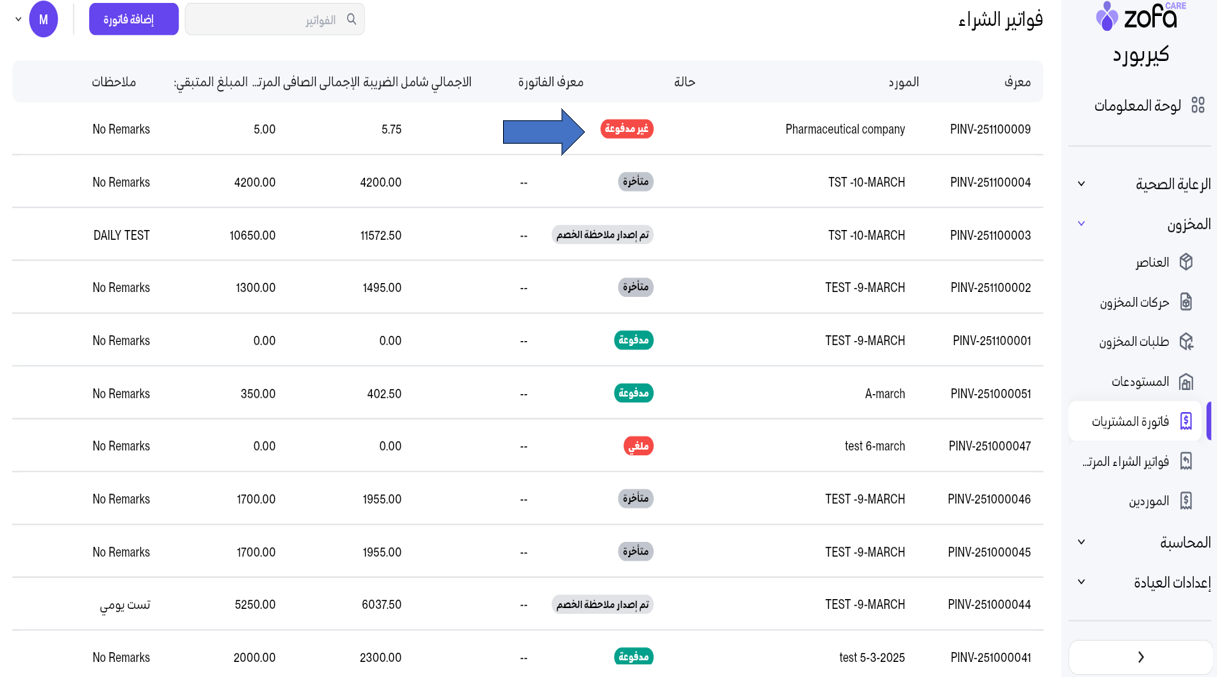This screenshot has width=1217, height=677.
Task: Click the غير مدفوعة red status badge
Action: [x=627, y=129]
